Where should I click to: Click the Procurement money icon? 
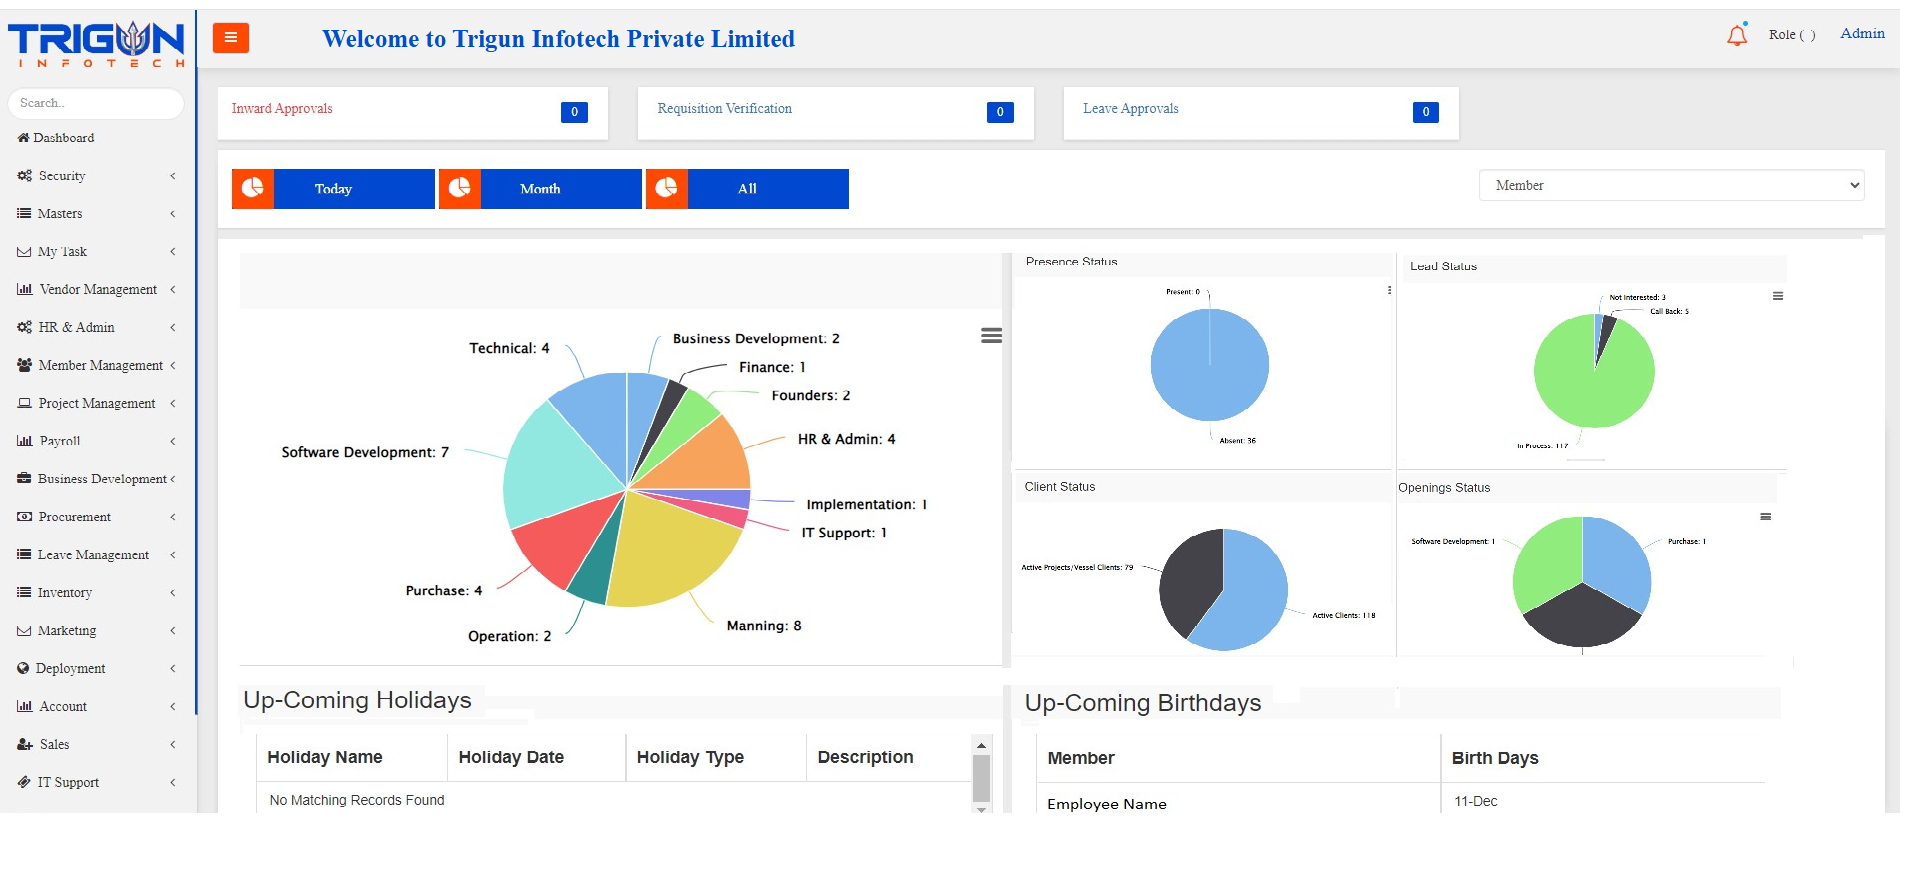point(24,517)
